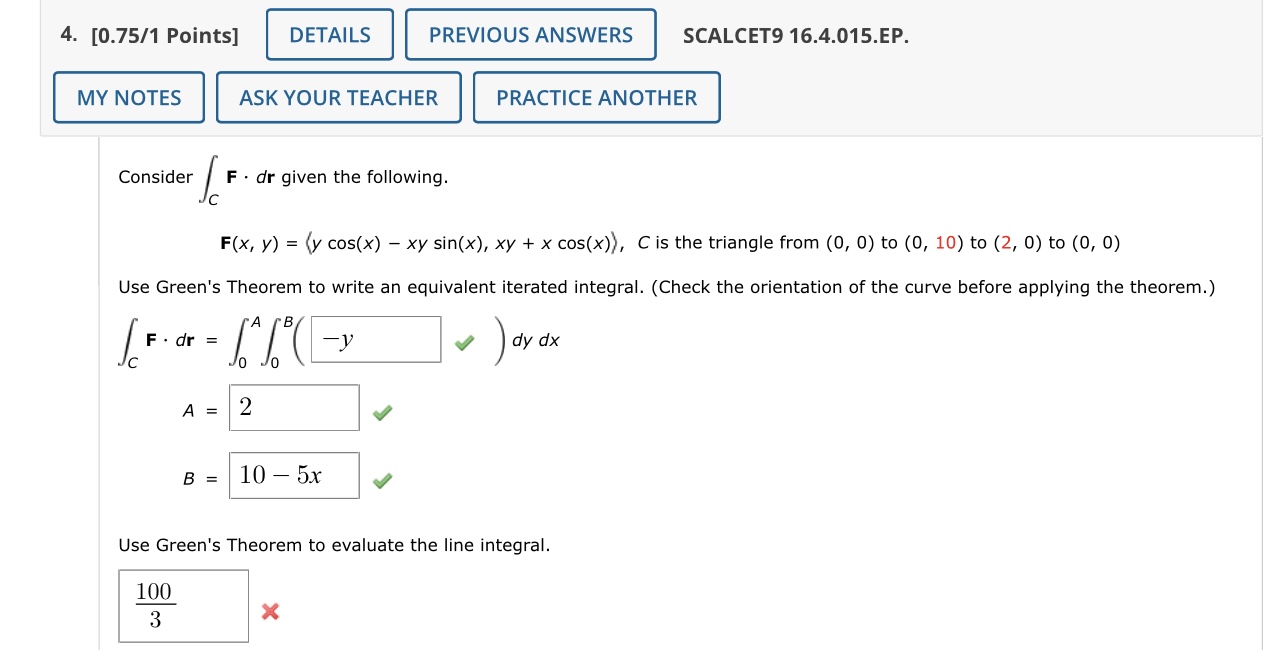Click the SCALCET9 16.4.015.EP textbook reference
1284x650 pixels.
click(x=795, y=36)
